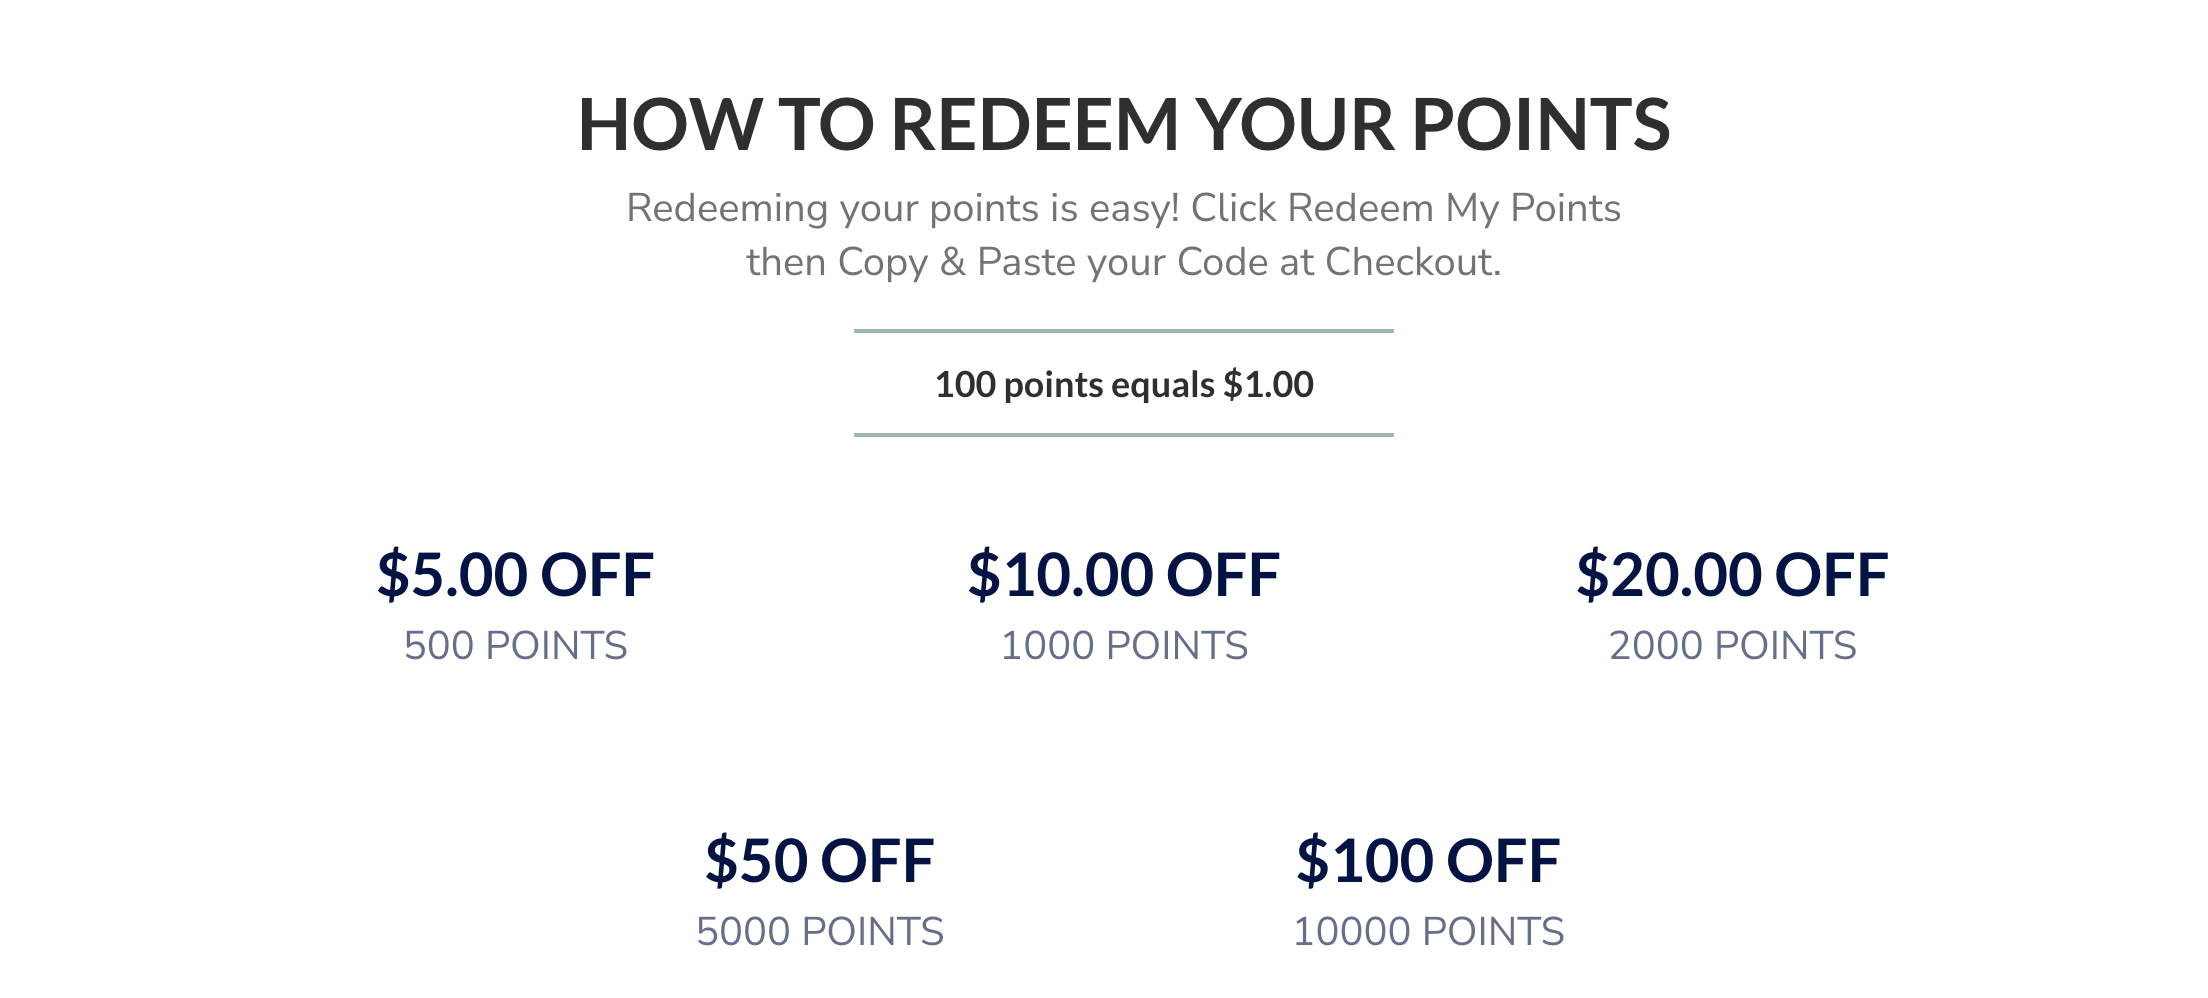
Task: Click the 1000 POINTS label
Action: click(1124, 646)
